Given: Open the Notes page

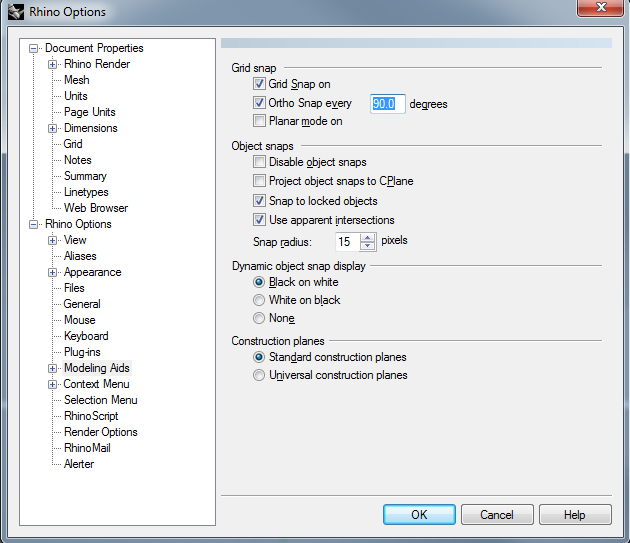Looking at the screenshot, I should [x=78, y=160].
